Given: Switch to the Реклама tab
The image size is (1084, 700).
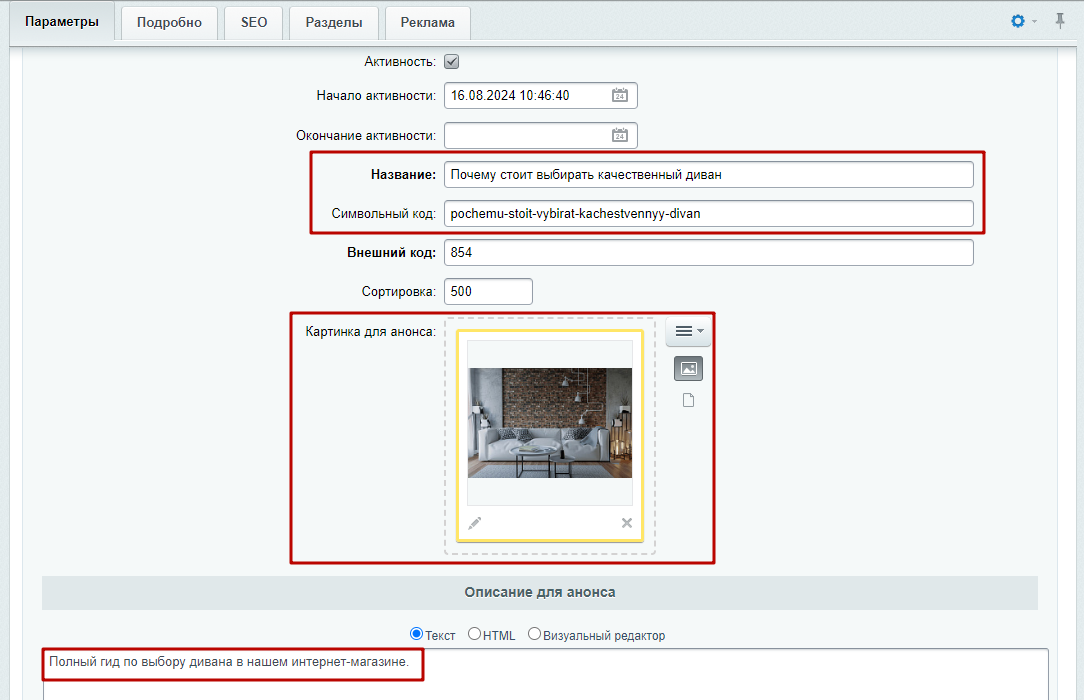Looking at the screenshot, I should click(x=427, y=23).
